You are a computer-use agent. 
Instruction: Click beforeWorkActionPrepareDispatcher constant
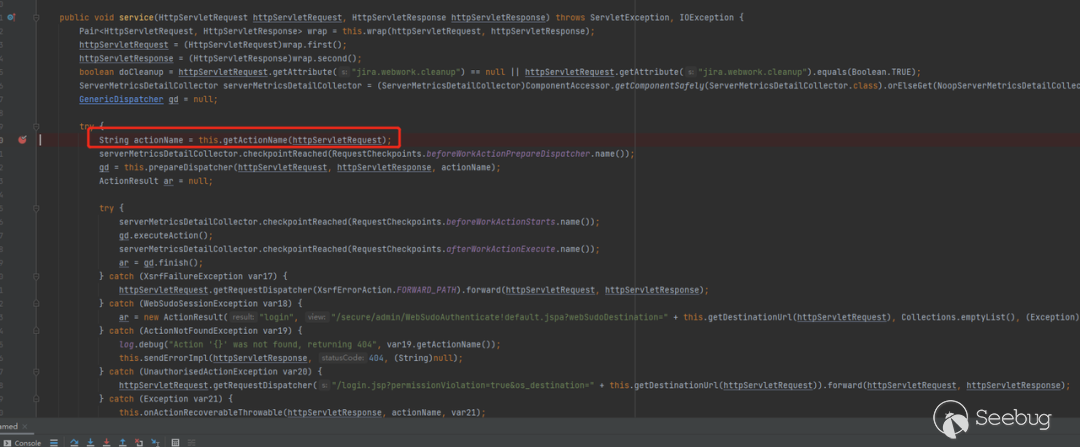point(506,154)
